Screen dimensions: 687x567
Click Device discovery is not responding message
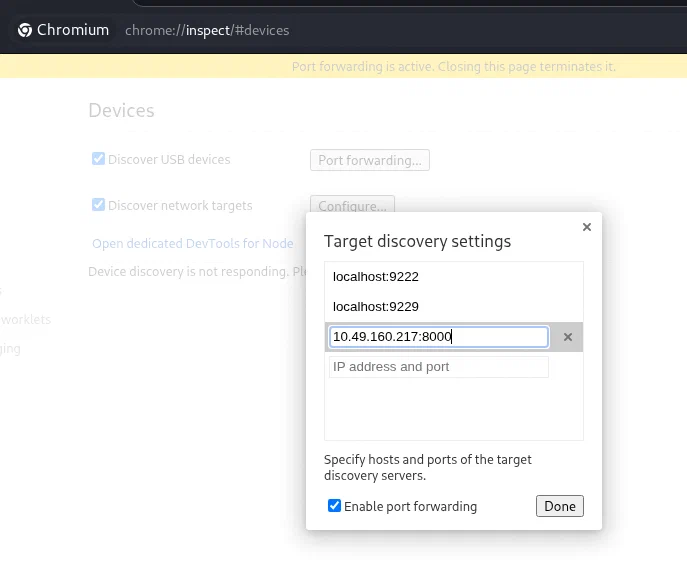pyautogui.click(x=197, y=272)
